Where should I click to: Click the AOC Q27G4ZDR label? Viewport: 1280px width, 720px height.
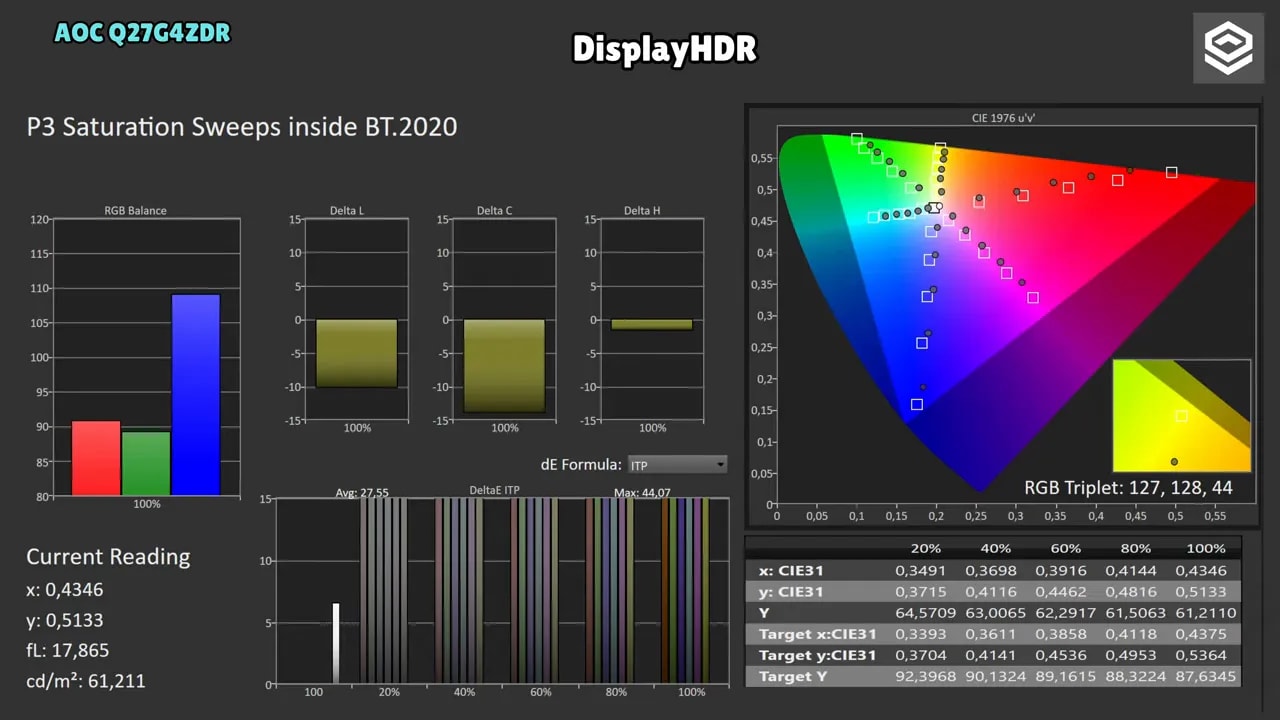click(x=142, y=33)
